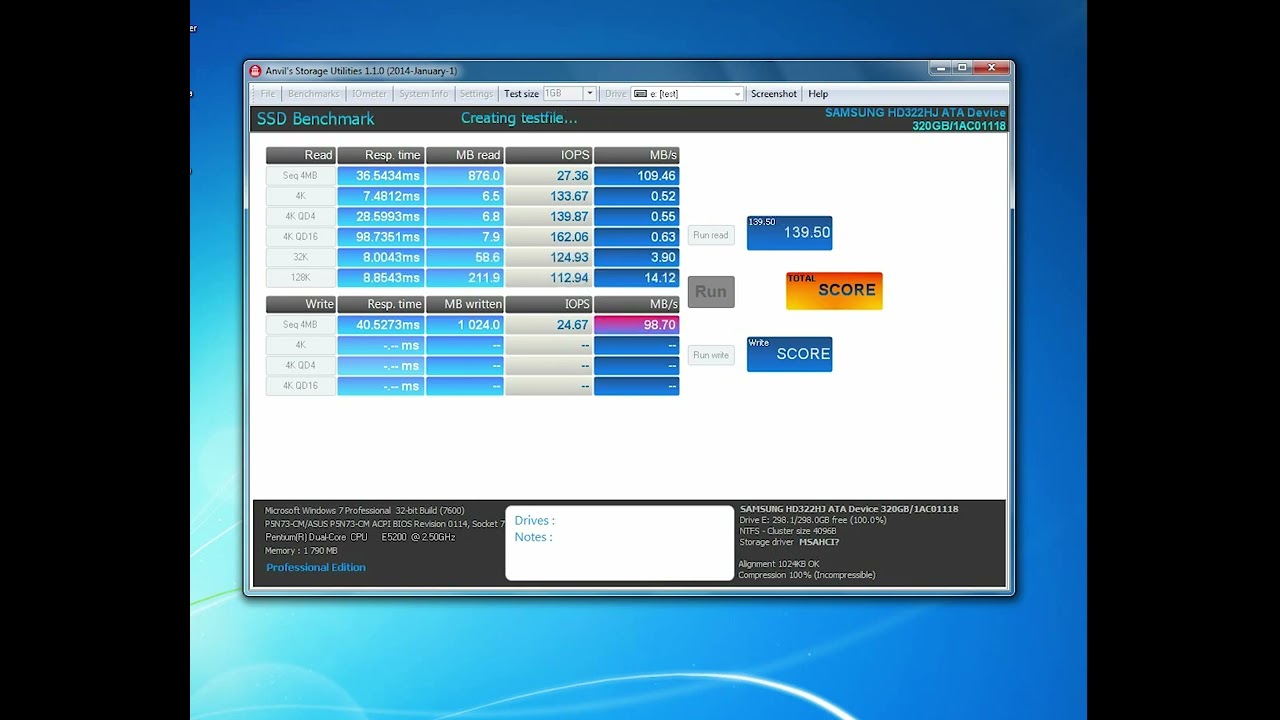The height and width of the screenshot is (720, 1280).
Task: Minimize the Anvil's Storage Utilities window
Action: (940, 68)
